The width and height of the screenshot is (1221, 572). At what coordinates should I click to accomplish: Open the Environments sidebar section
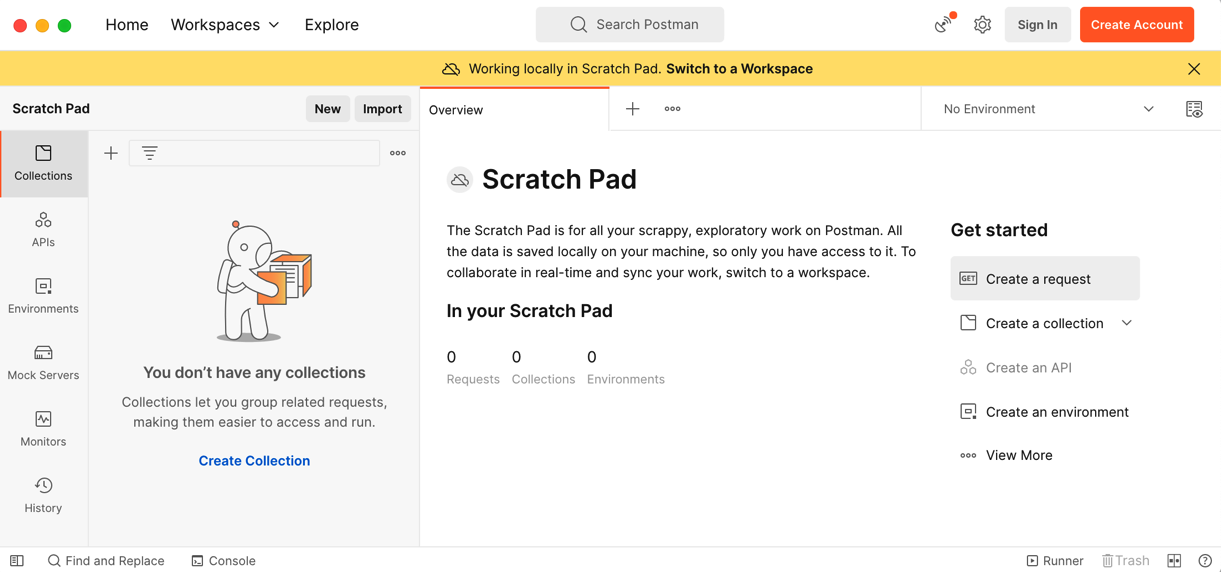[x=43, y=296]
